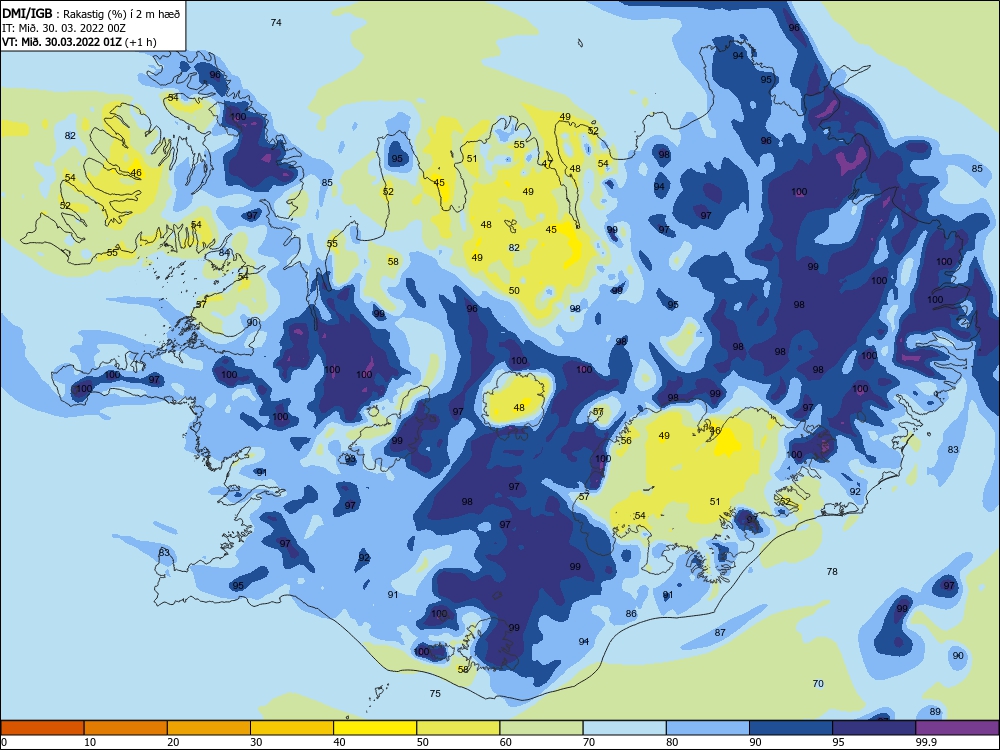This screenshot has height=750, width=1000.
Task: Click the pale blue 70–80 legend swatch
Action: [625, 728]
